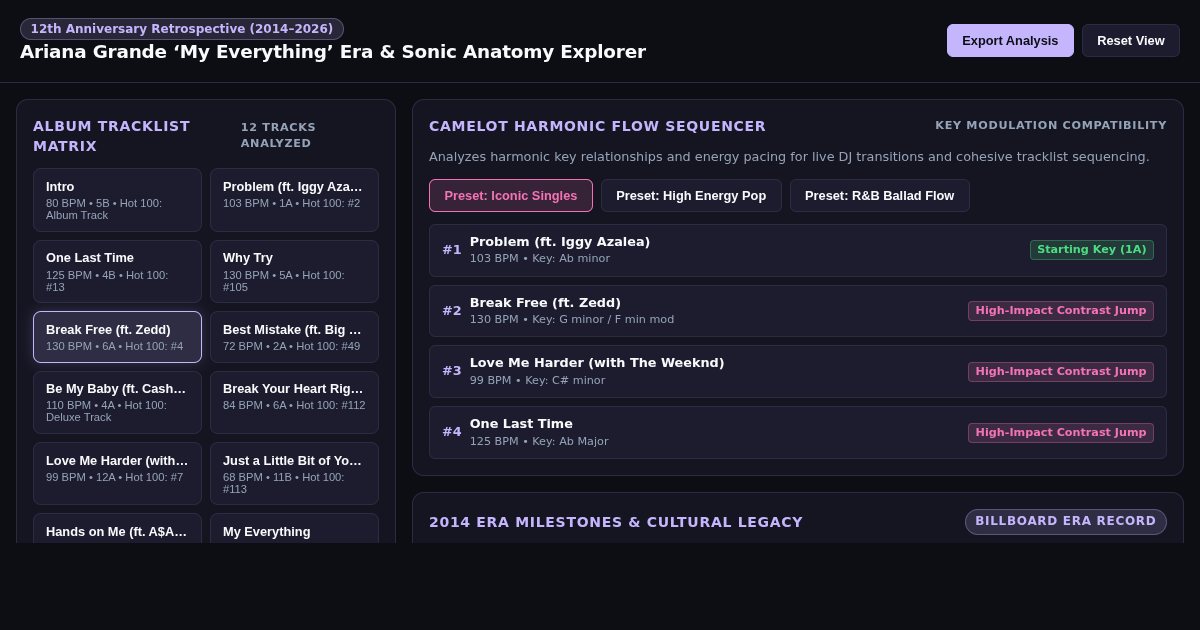Viewport: 1200px width, 630px height.
Task: Click '130 BPM • Key: G minor / F min mod'
Action: (x=572, y=320)
